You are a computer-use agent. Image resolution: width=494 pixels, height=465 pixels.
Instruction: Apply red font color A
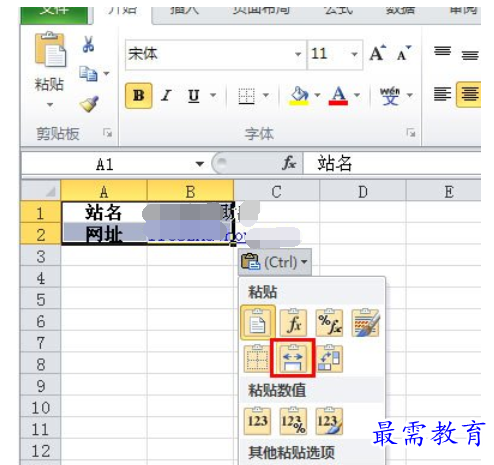338,96
